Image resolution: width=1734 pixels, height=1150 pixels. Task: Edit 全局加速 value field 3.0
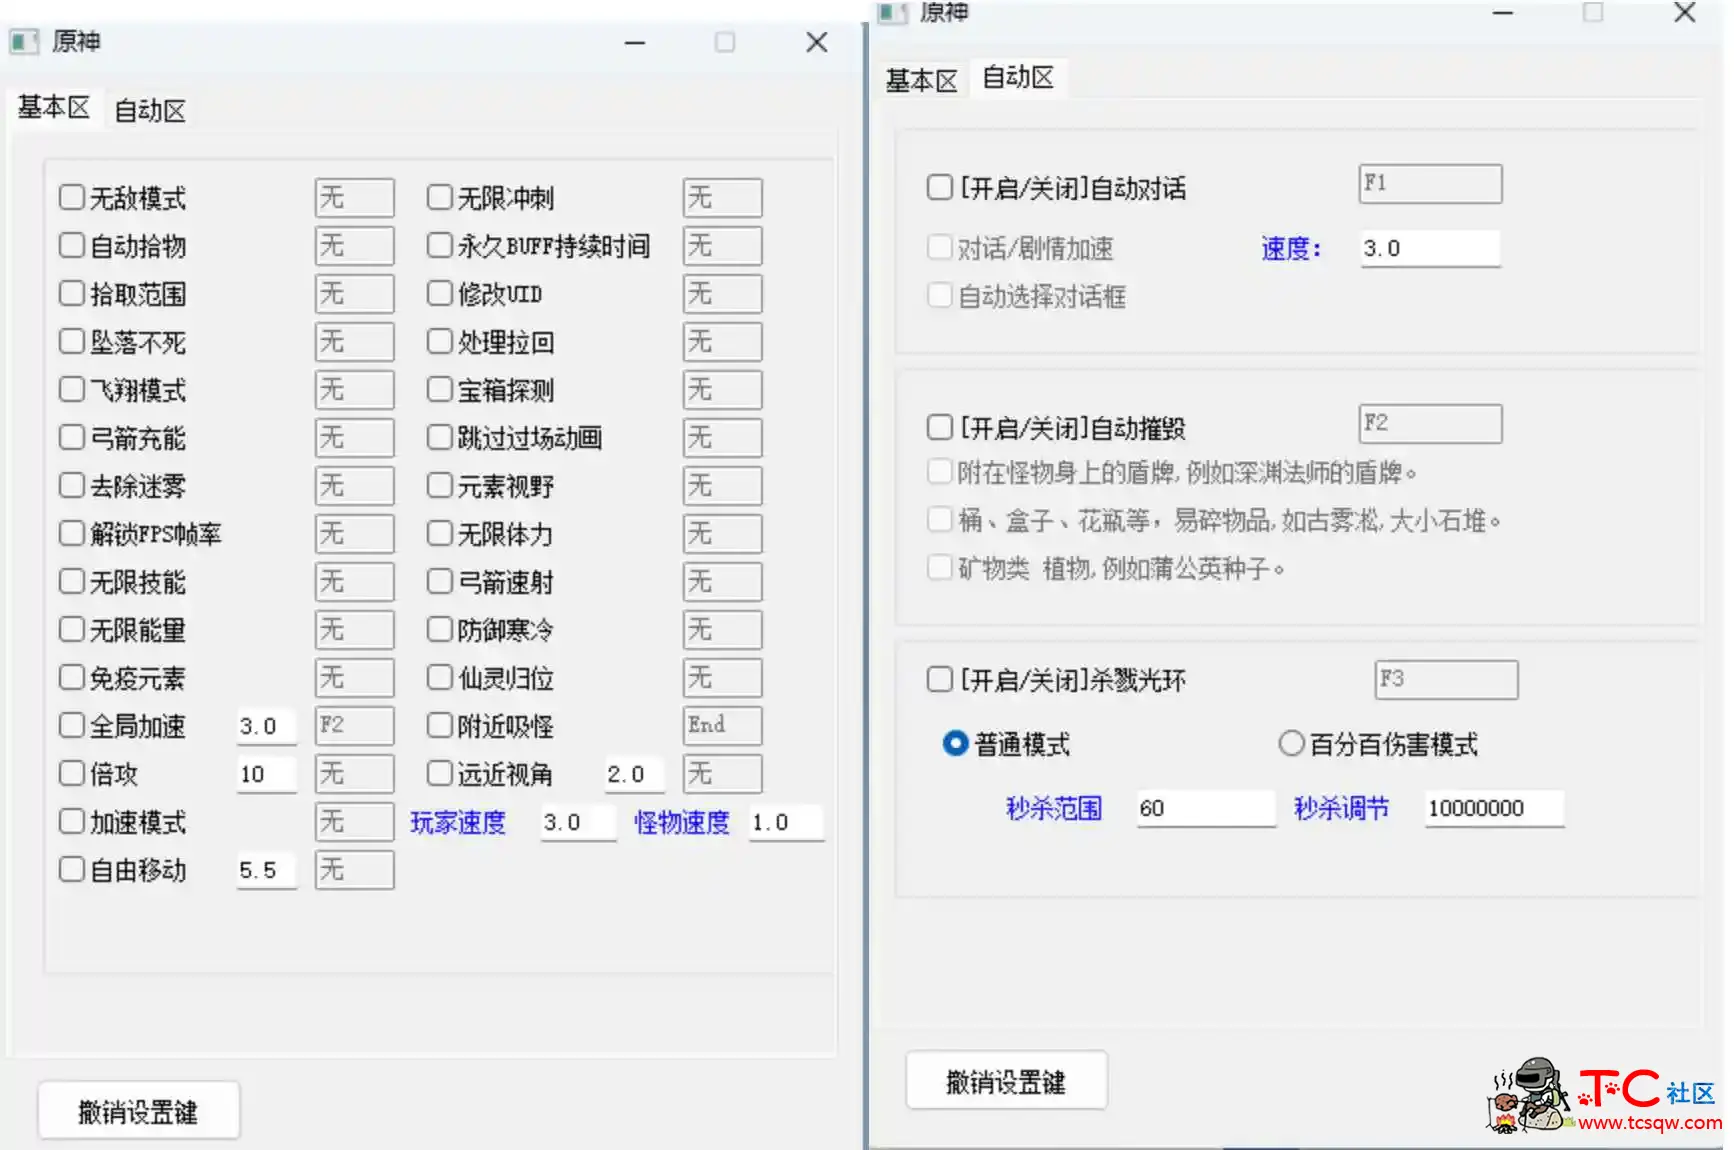click(267, 726)
